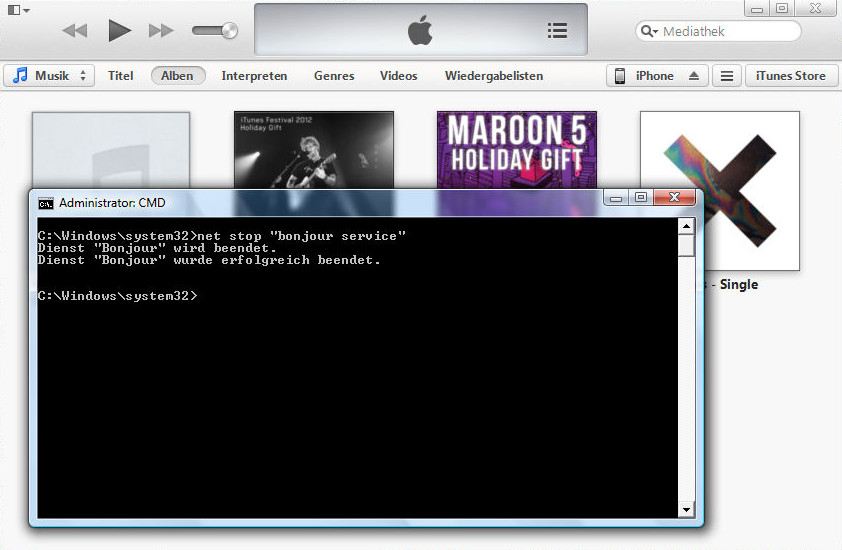Click the CMD scrollbar down arrow
Viewport: 842px width, 550px height.
[686, 510]
